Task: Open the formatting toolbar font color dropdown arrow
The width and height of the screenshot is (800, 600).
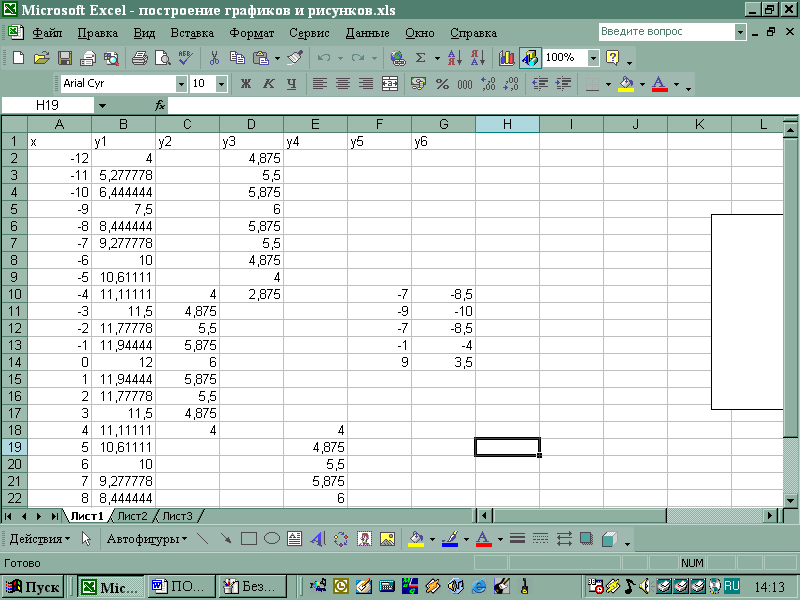Action: tap(677, 84)
